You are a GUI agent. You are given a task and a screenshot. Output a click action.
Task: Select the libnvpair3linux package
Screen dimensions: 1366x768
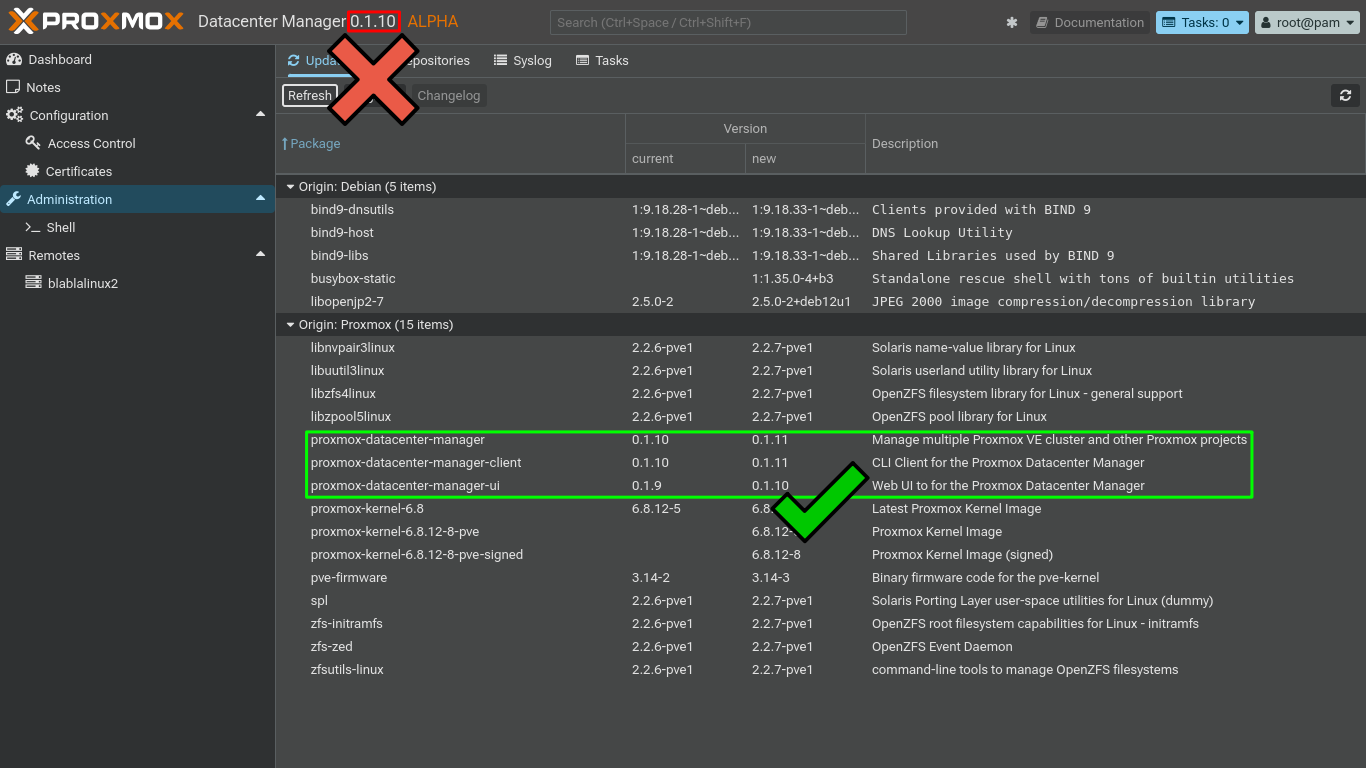(353, 348)
